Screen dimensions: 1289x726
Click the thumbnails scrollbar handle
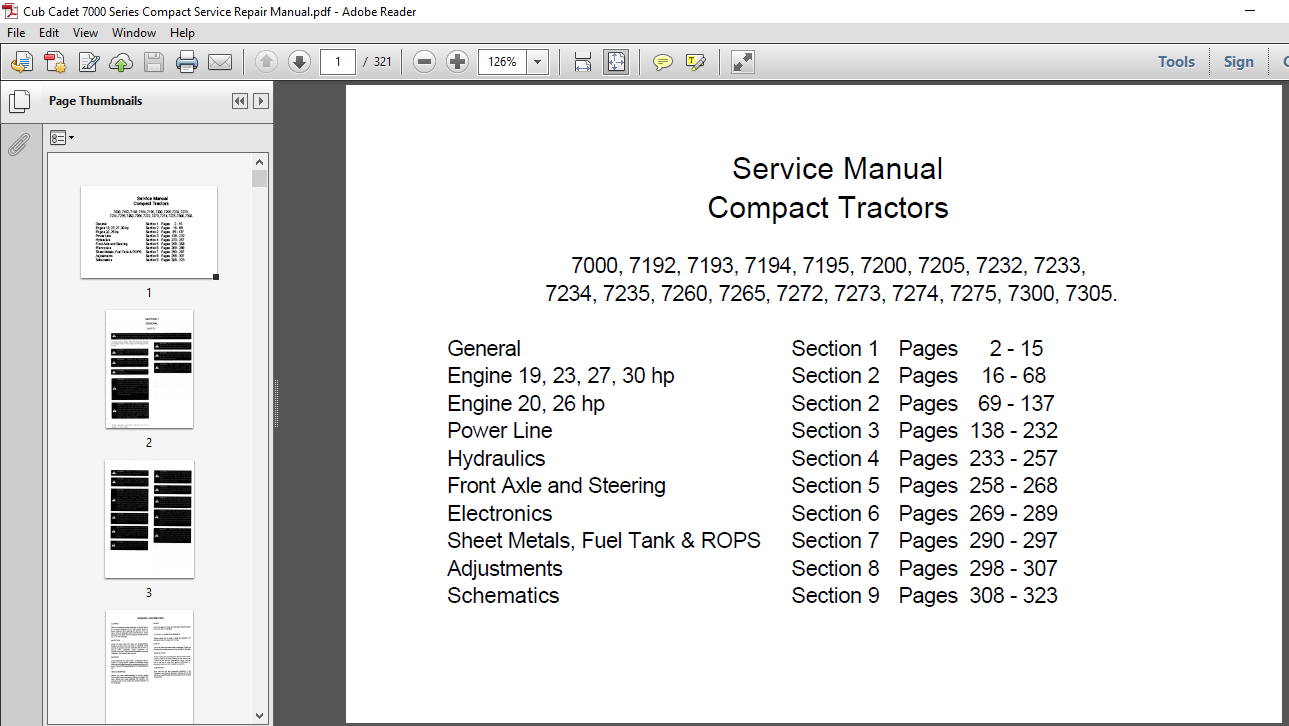click(260, 179)
